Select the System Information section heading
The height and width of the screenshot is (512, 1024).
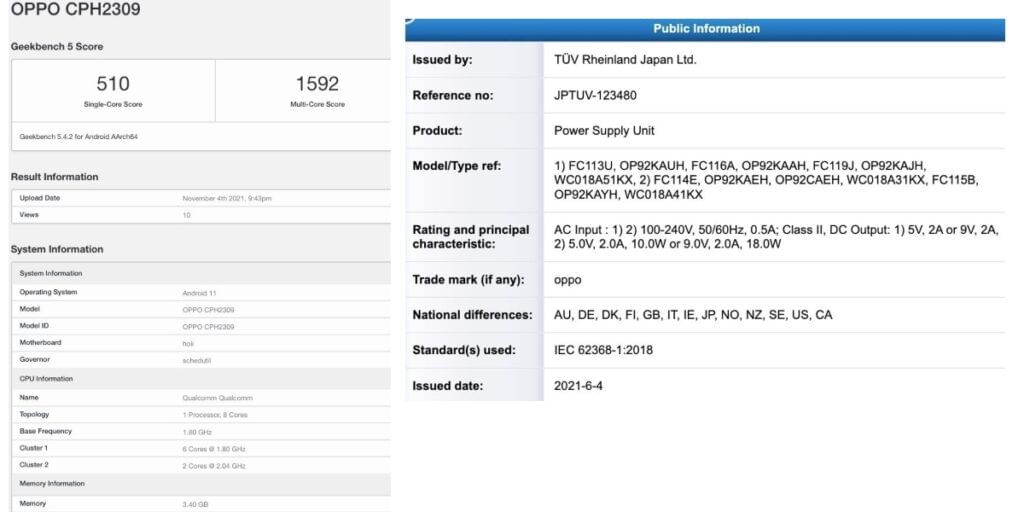(x=57, y=249)
